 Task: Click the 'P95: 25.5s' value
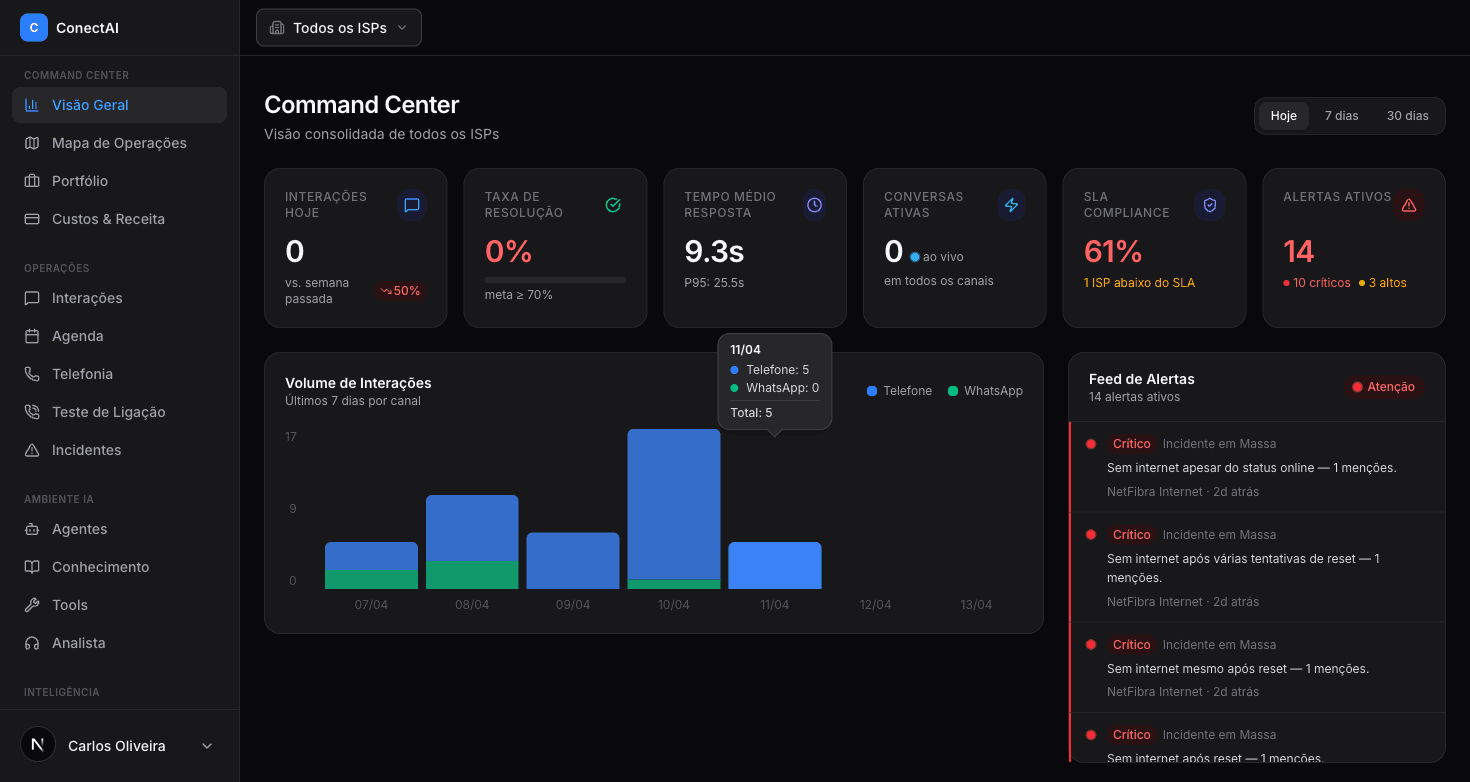pyautogui.click(x=714, y=283)
